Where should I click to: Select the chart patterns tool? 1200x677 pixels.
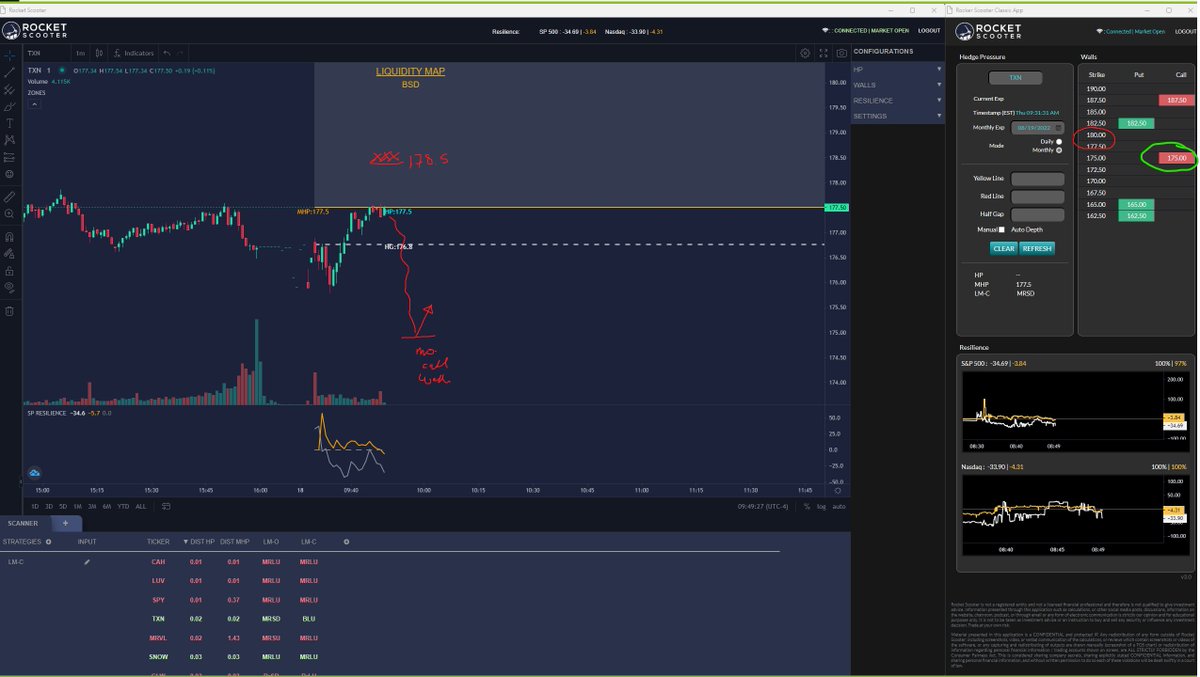(x=9, y=140)
